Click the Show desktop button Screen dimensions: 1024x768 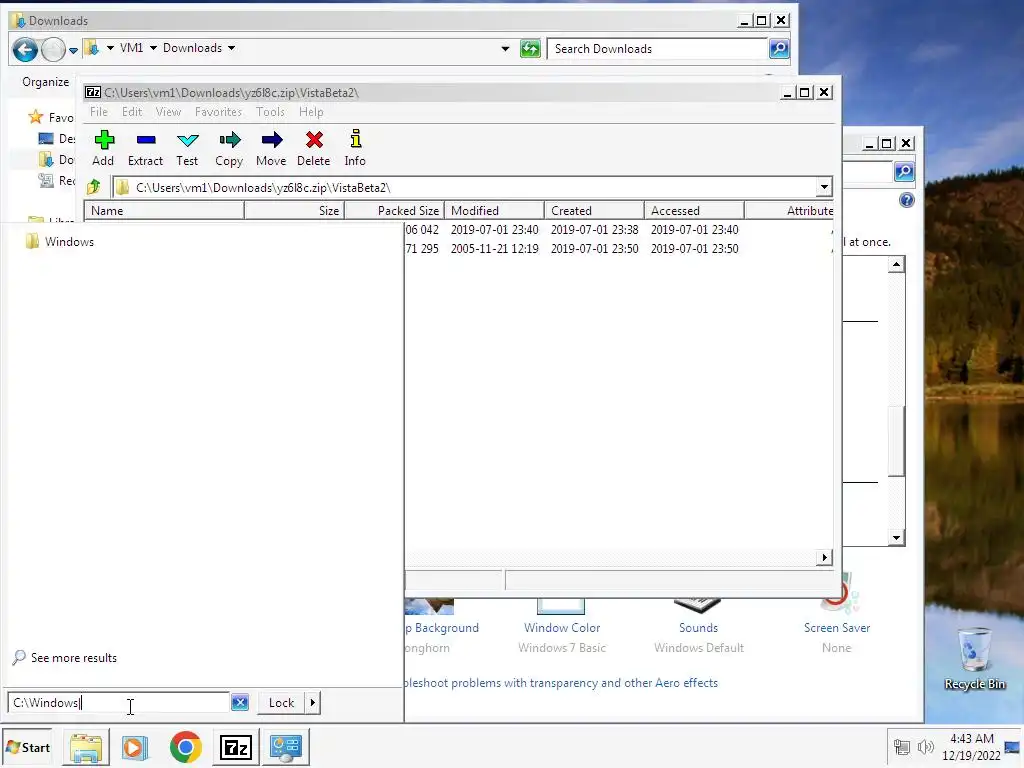1012,747
